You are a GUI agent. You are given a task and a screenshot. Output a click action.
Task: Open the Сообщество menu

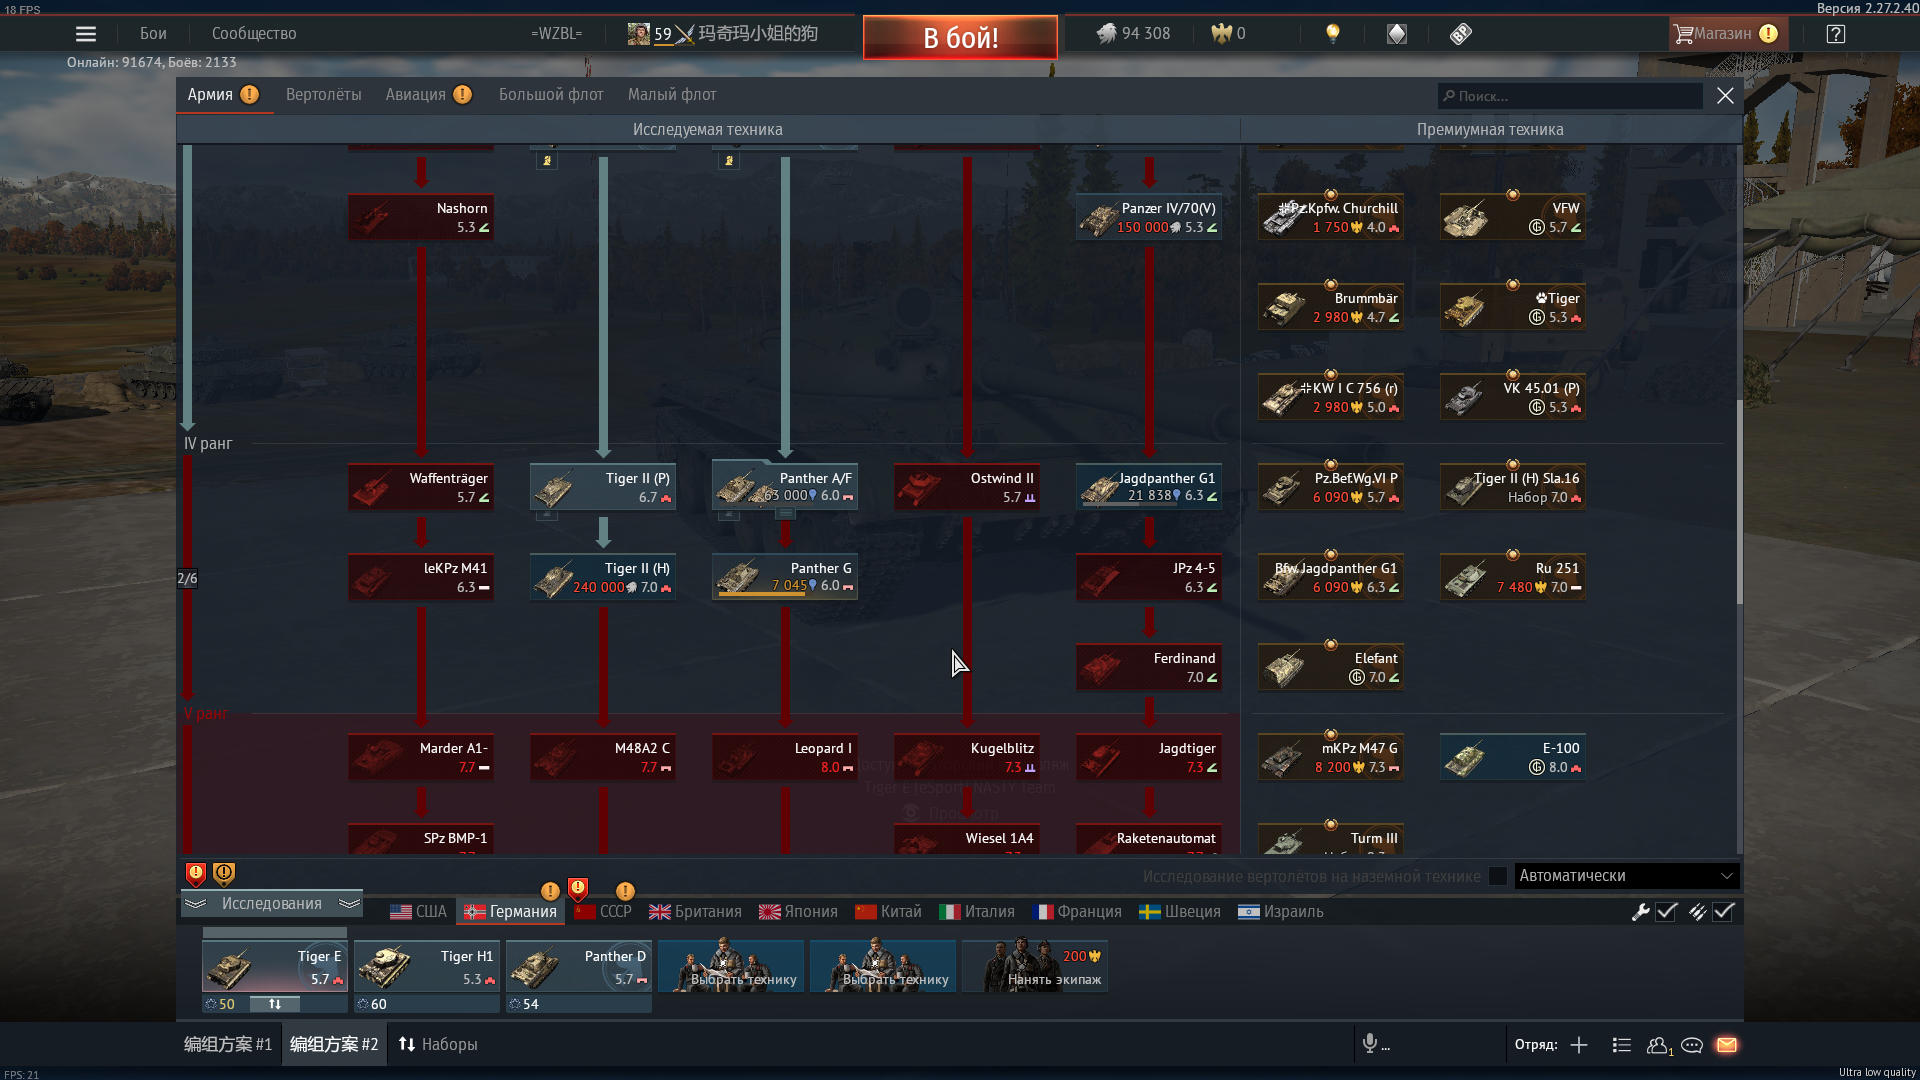point(254,34)
